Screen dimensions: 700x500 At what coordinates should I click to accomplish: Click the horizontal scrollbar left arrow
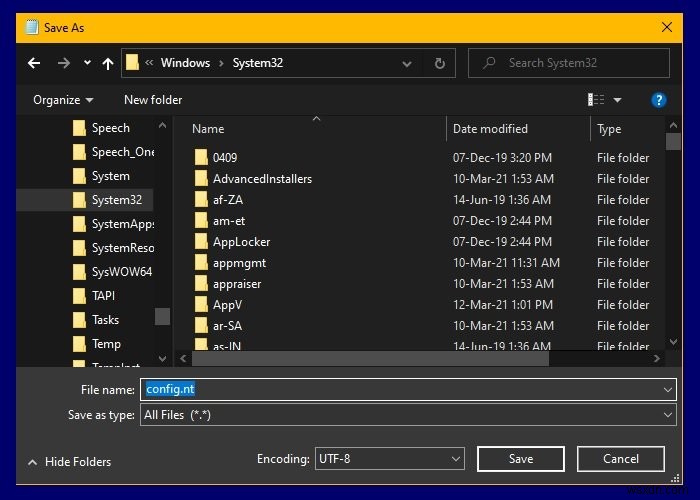(183, 358)
